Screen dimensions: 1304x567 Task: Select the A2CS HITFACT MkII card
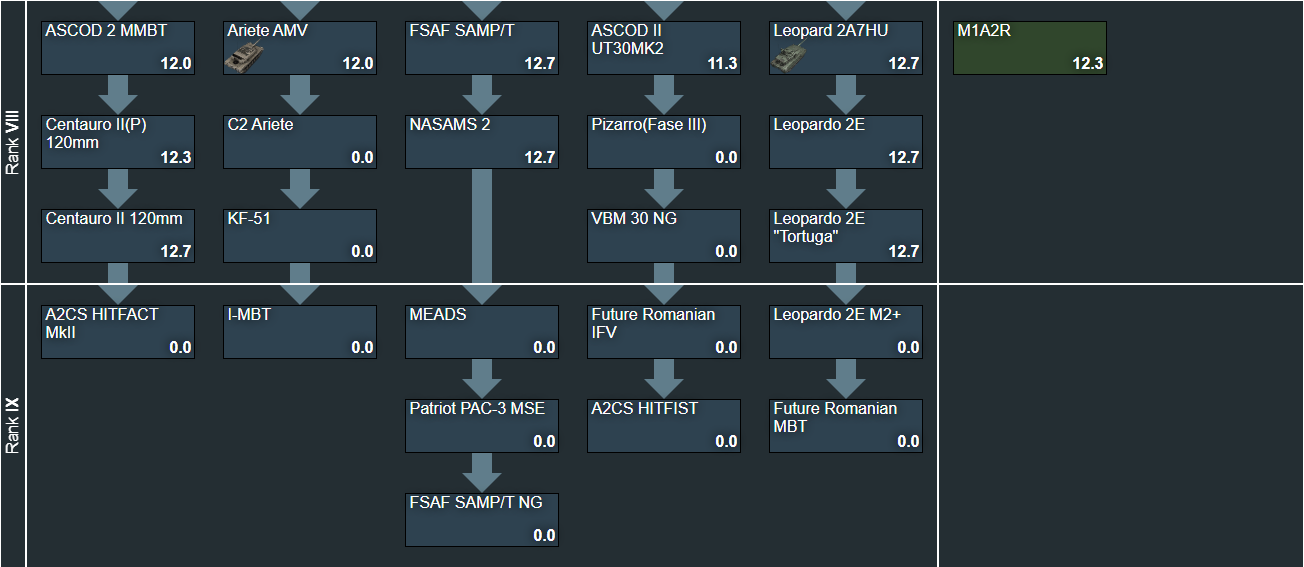pyautogui.click(x=118, y=332)
